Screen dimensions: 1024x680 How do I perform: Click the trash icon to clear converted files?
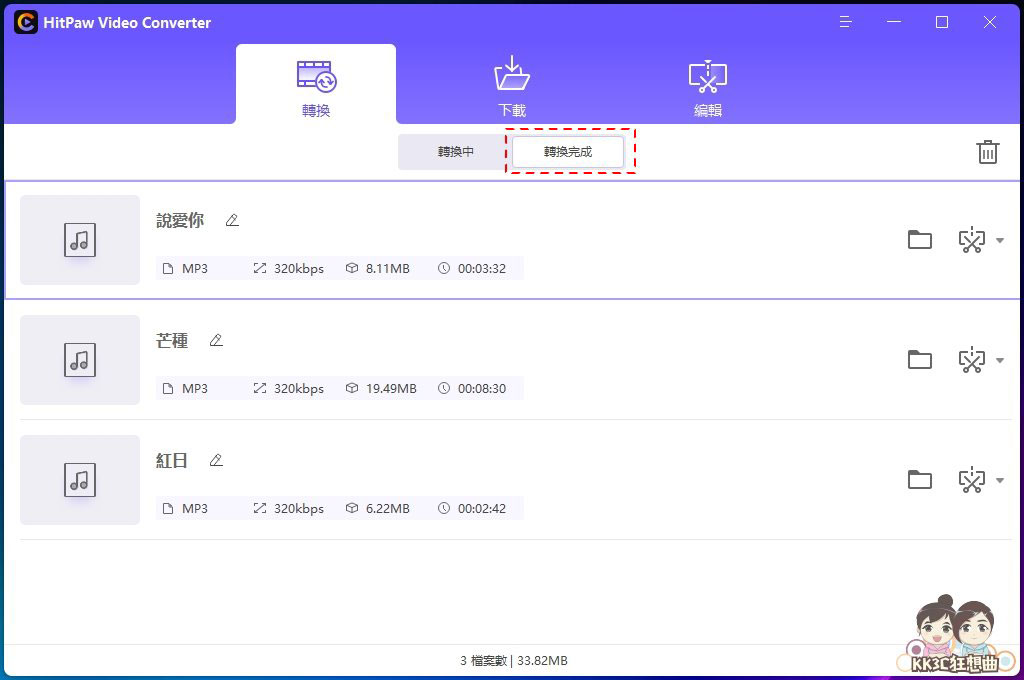point(988,152)
